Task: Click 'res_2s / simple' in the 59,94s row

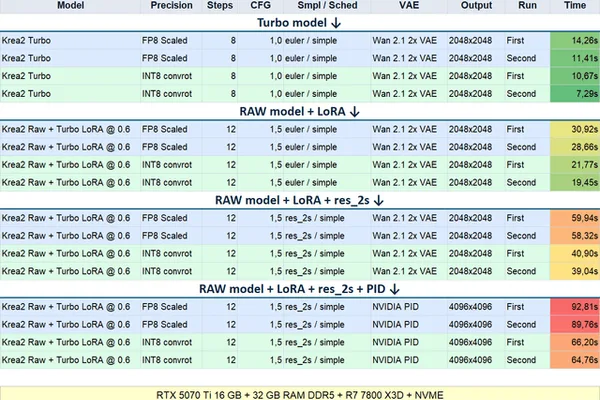Action: click(315, 218)
